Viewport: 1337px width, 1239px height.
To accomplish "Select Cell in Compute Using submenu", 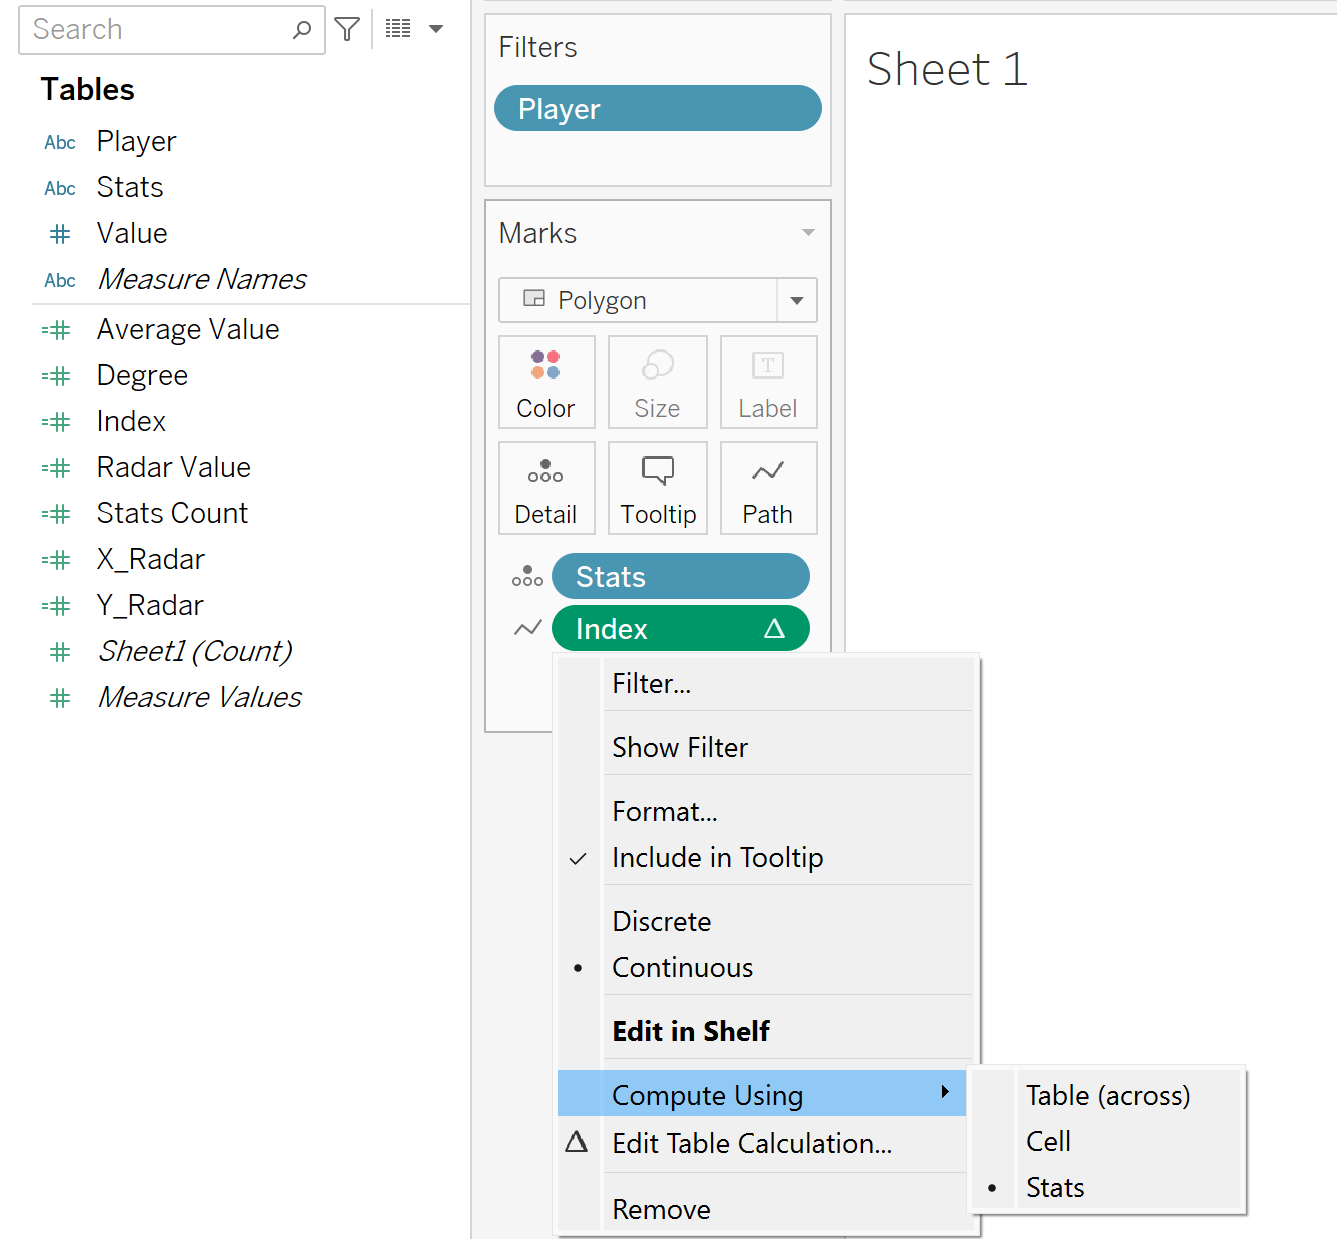I will tap(1048, 1142).
